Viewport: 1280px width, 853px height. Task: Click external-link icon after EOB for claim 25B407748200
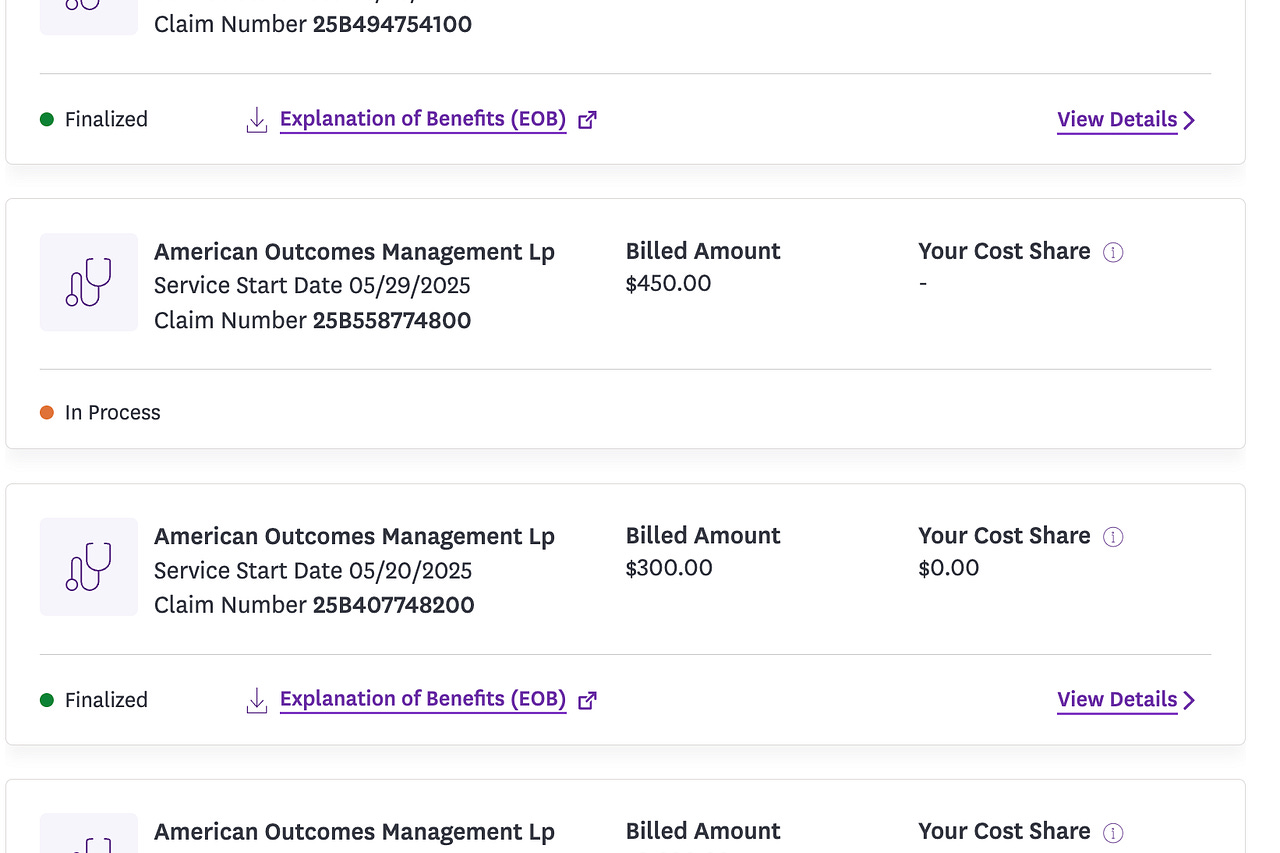point(588,700)
